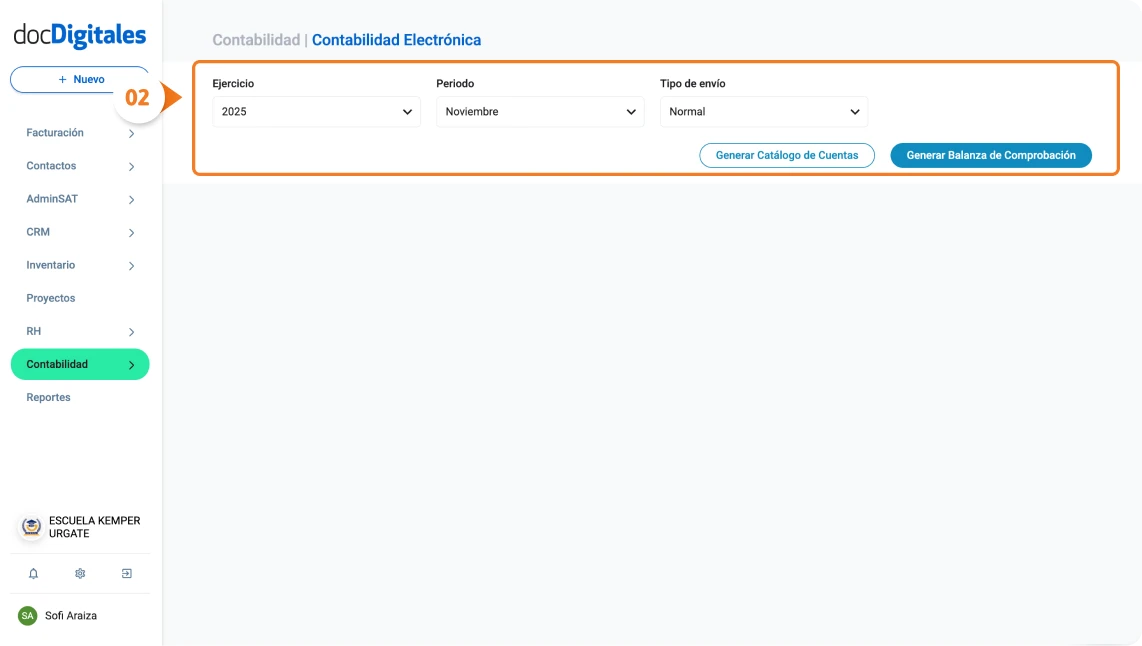1142x646 pixels.
Task: Click the Contabilidad Electrónica breadcrumb link
Action: coord(397,39)
